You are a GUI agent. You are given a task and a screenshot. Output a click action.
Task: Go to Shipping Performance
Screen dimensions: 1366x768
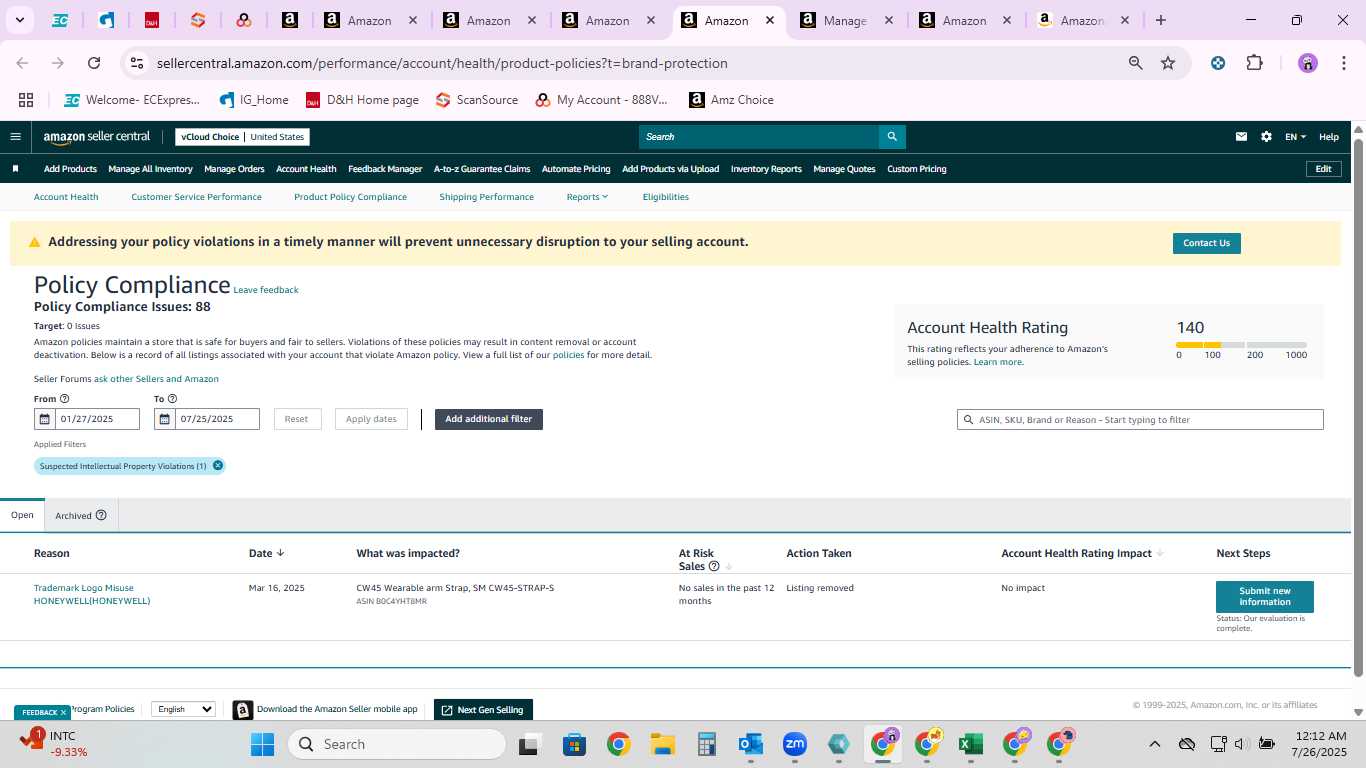[486, 197]
